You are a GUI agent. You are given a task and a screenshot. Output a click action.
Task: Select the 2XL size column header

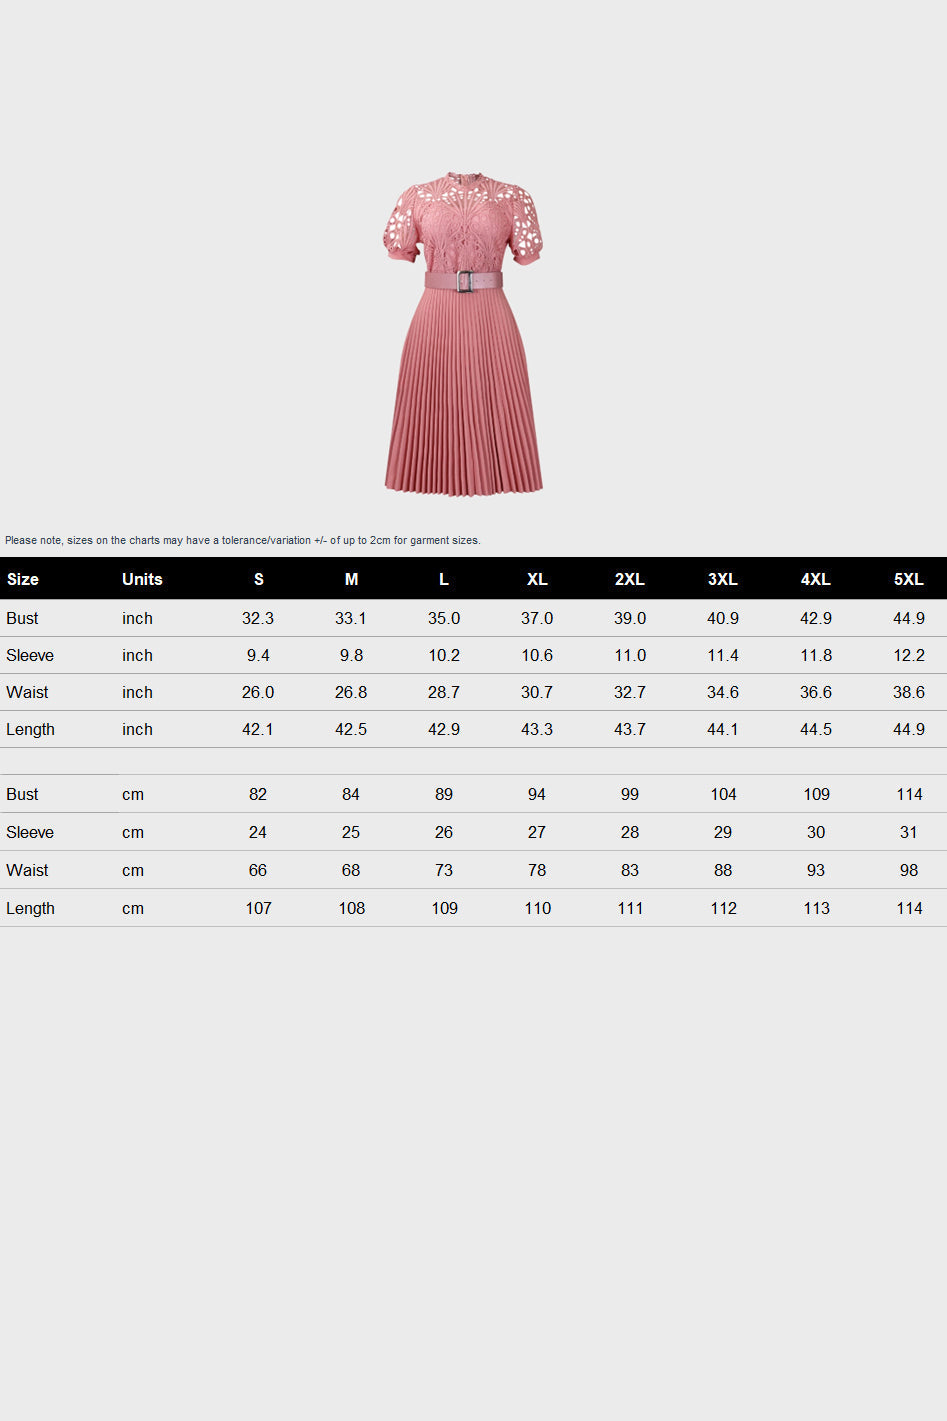pyautogui.click(x=630, y=579)
